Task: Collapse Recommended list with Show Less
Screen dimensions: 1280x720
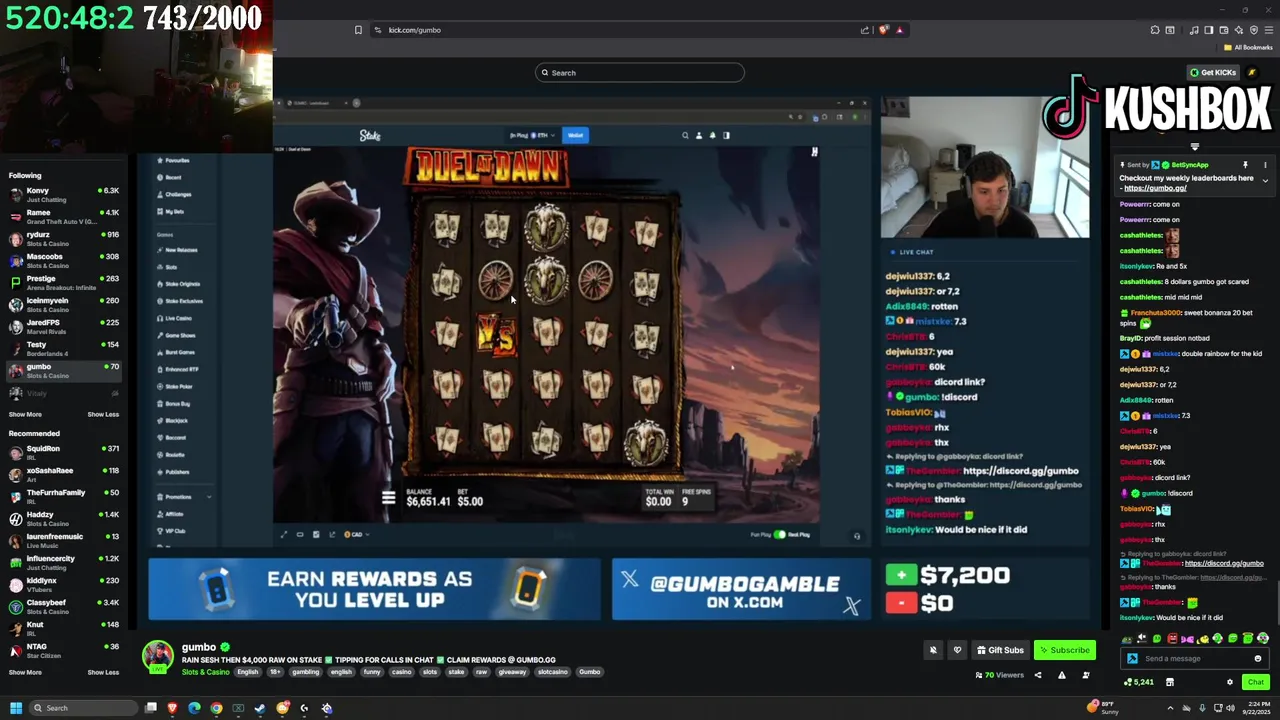Action: coord(103,672)
